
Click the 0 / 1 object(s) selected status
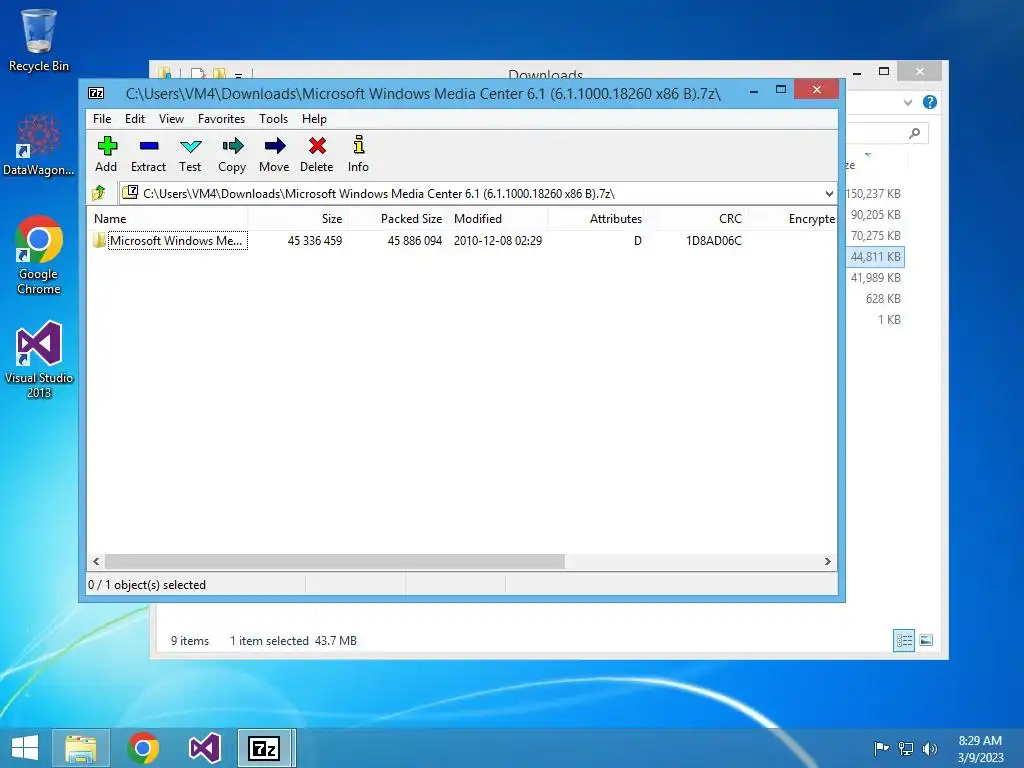147,584
